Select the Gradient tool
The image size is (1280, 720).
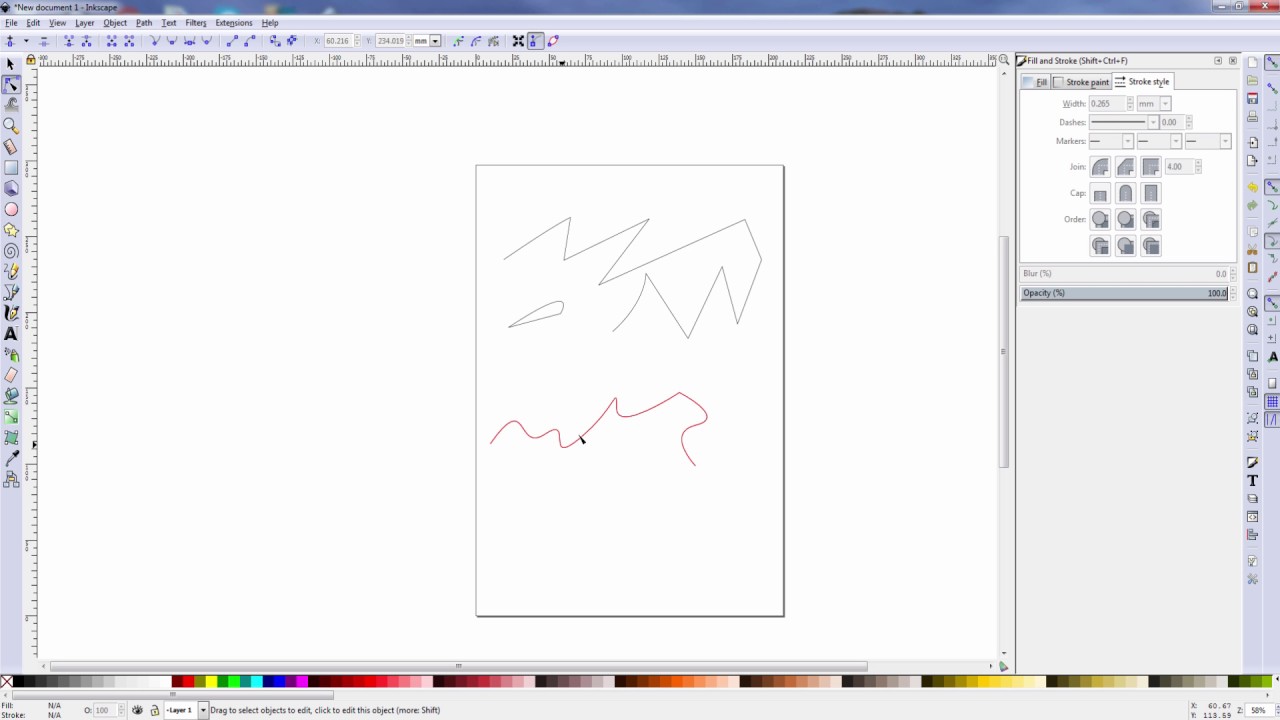(x=11, y=417)
